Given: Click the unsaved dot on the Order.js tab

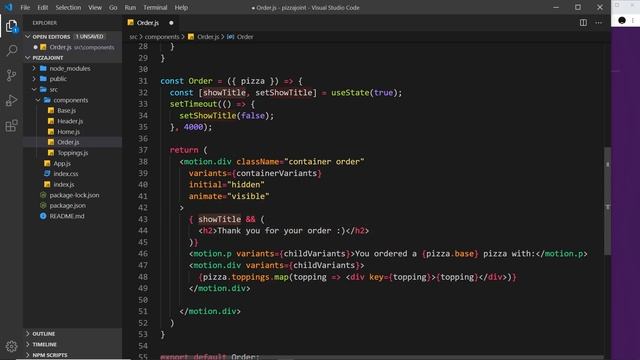Looking at the screenshot, I should (x=171, y=23).
